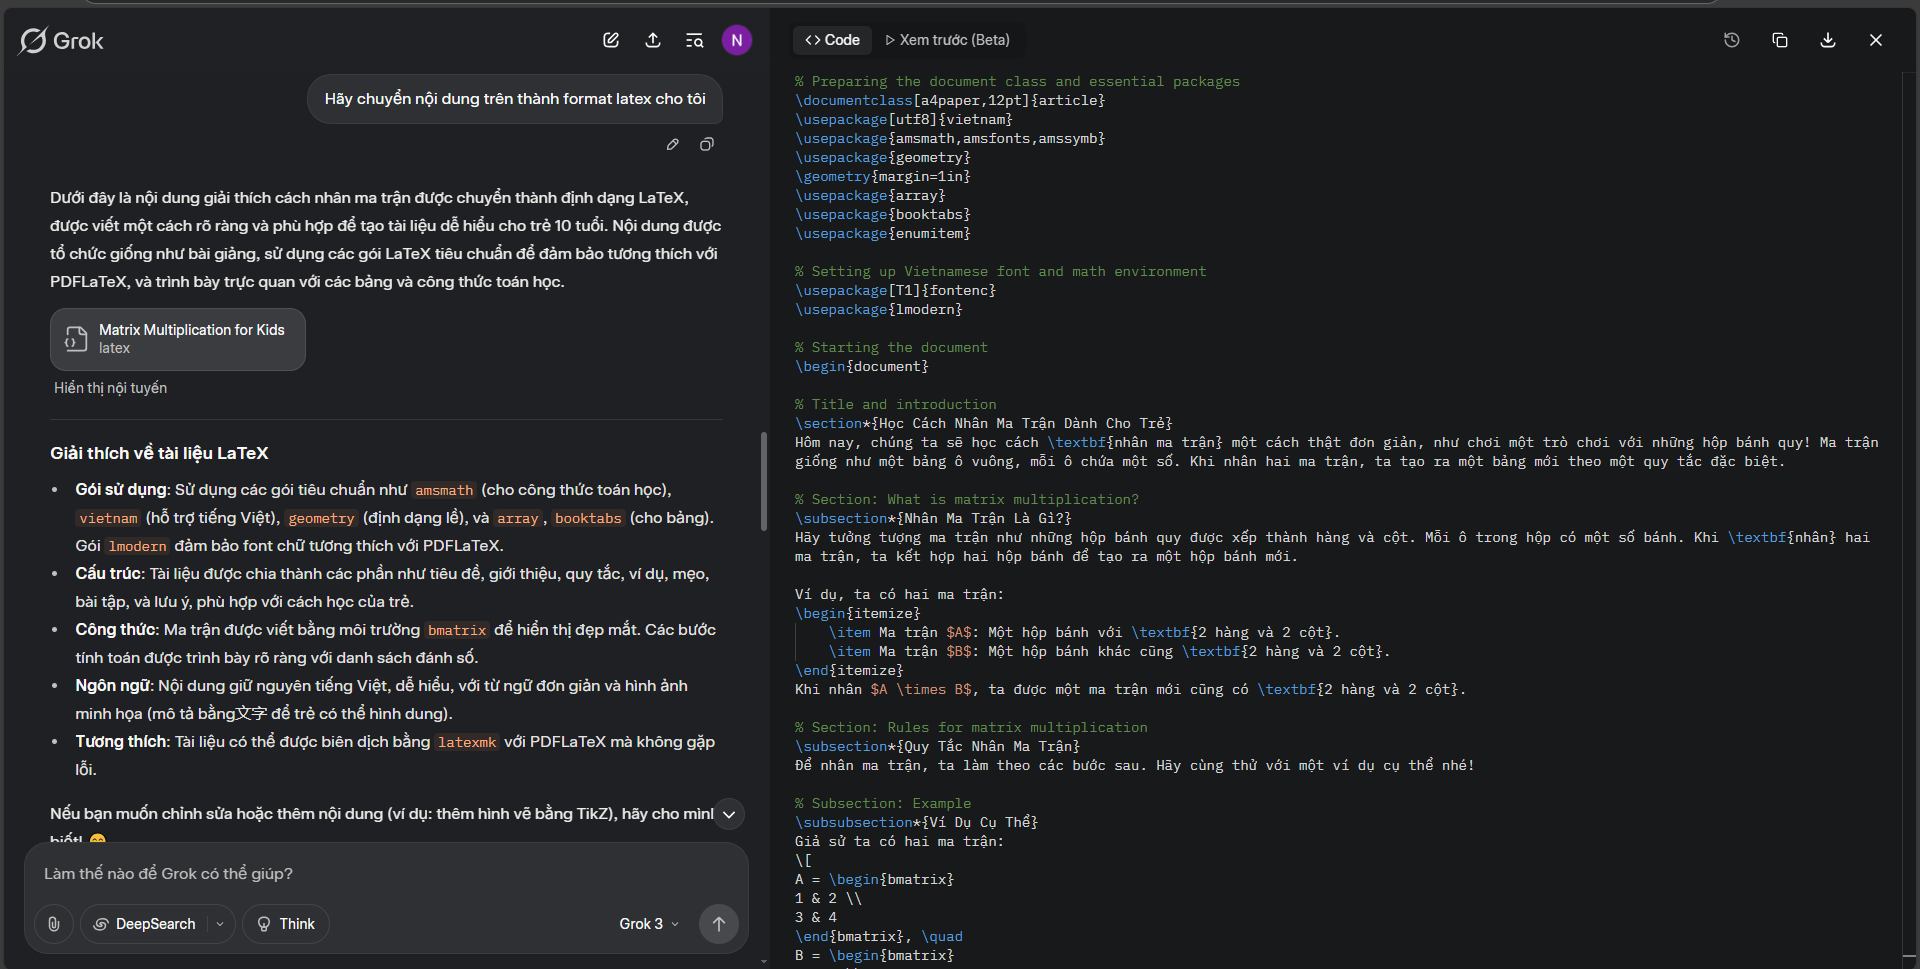This screenshot has height=969, width=1920.
Task: Click heading Giải thích về tài liệu LaTeX
Action: (159, 453)
